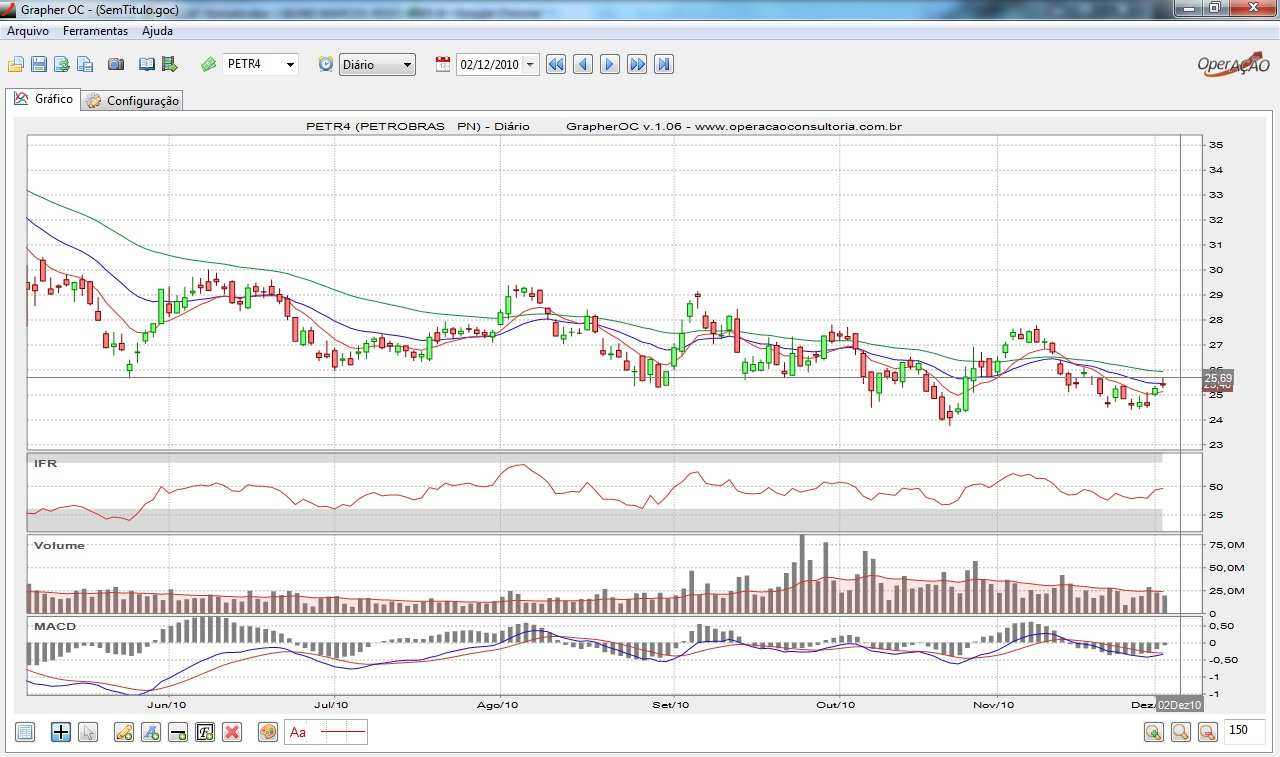
Task: Add a horizontal line with the line tool
Action: pyautogui.click(x=178, y=732)
